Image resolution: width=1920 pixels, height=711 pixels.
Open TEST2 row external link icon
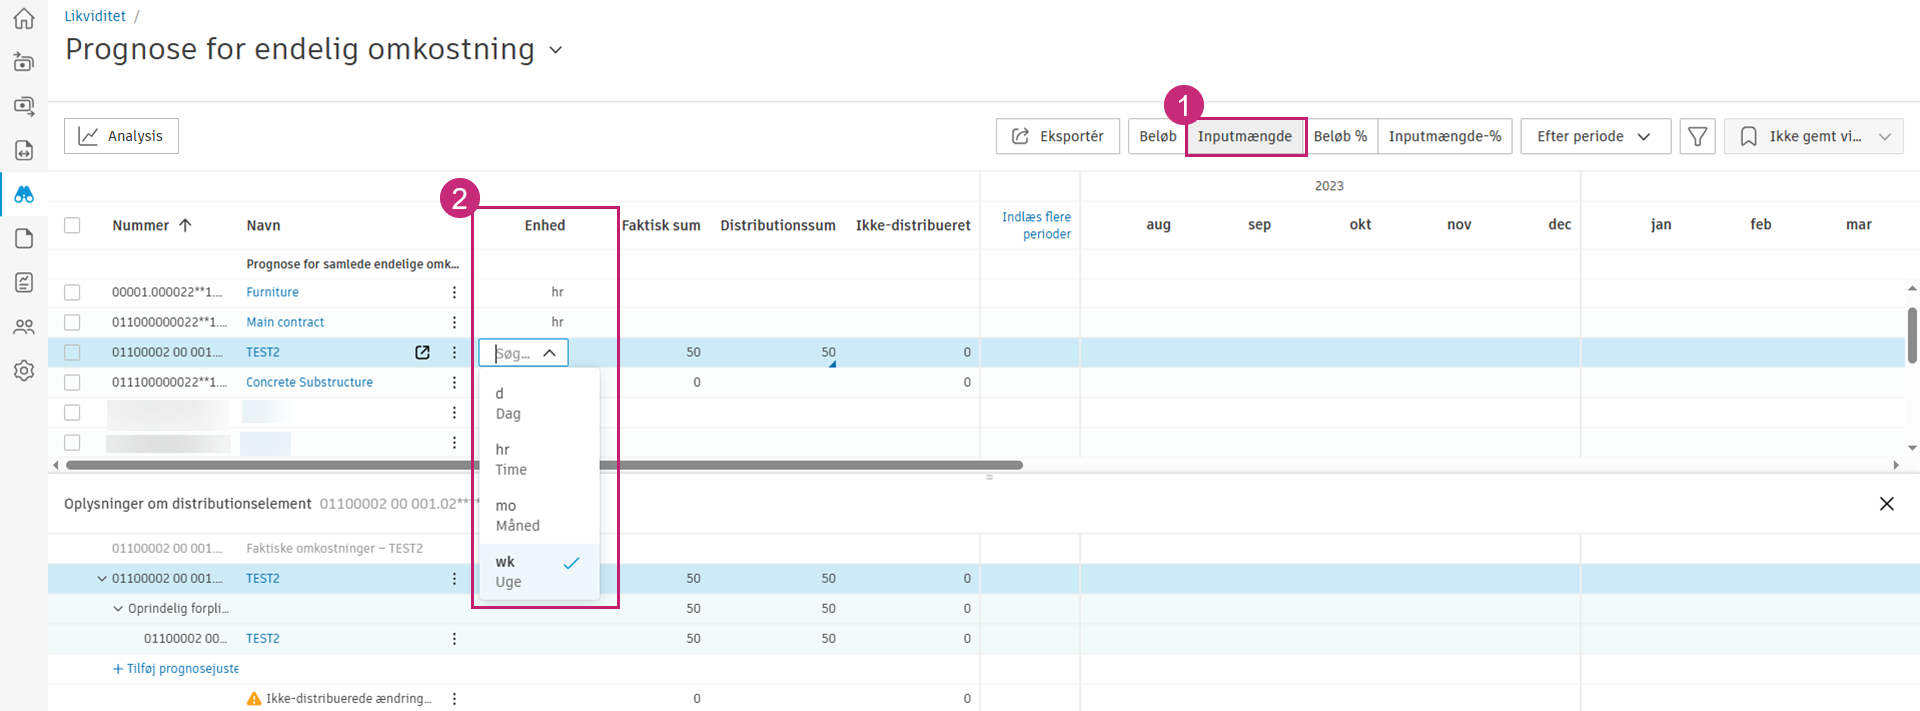click(422, 352)
